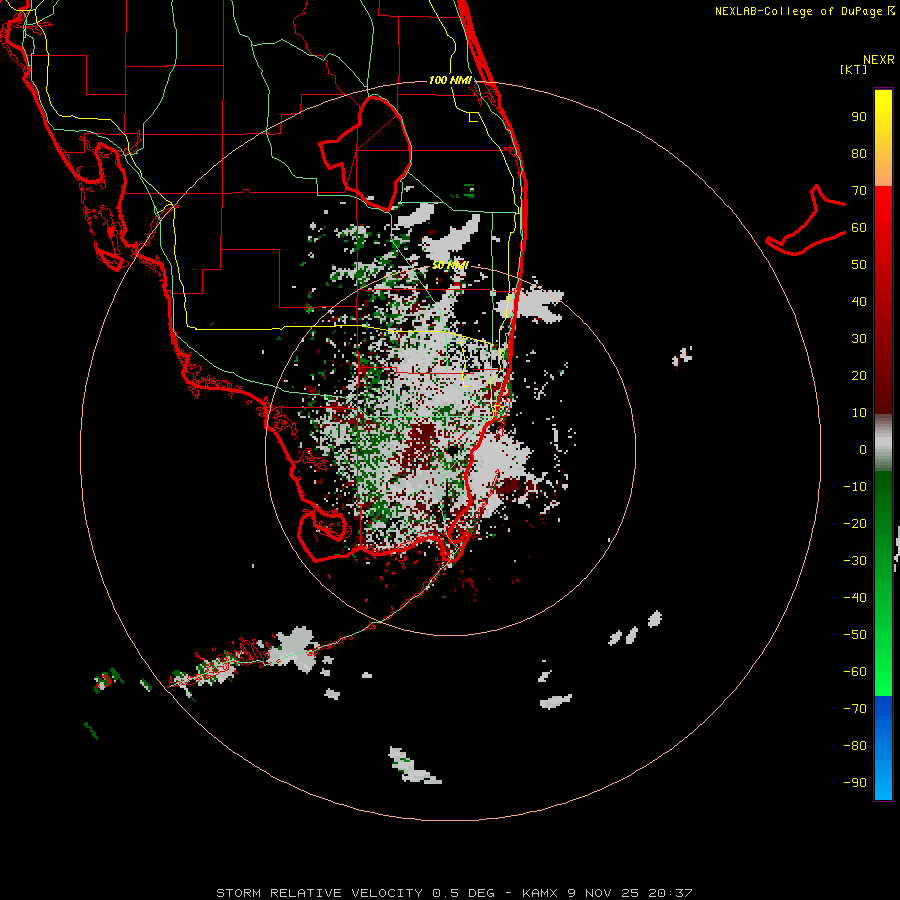Viewport: 900px width, 900px height.
Task: Select the 50 NMI range ring label
Action: (x=450, y=265)
